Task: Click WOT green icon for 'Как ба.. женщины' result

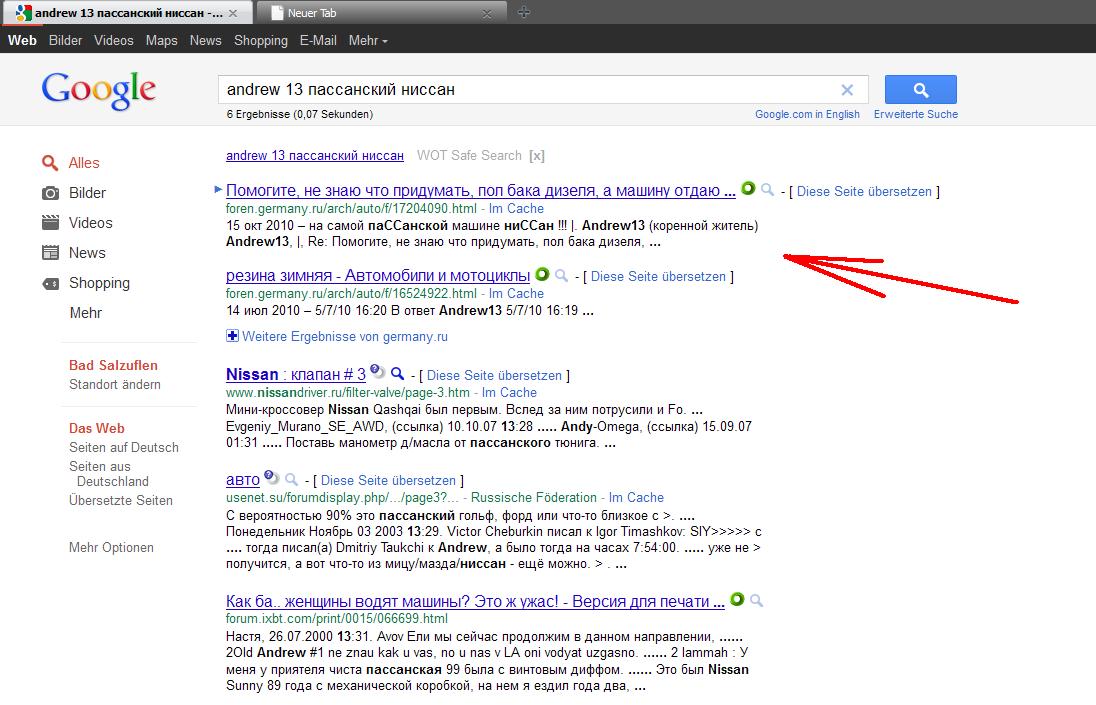Action: tap(737, 599)
